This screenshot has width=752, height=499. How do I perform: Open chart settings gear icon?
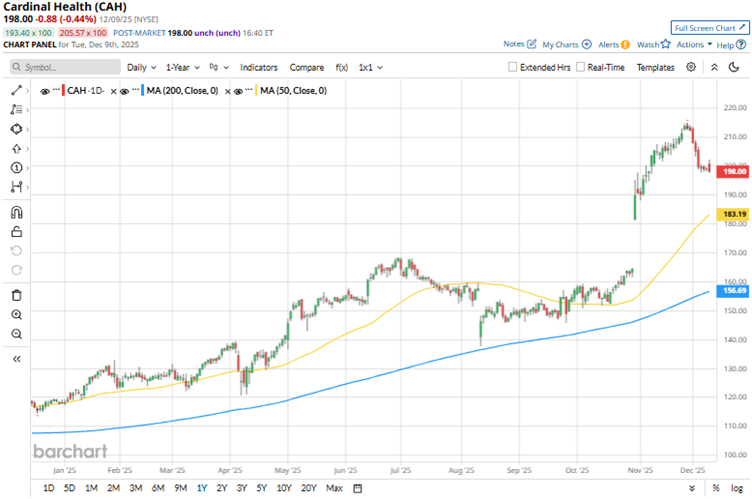[691, 67]
